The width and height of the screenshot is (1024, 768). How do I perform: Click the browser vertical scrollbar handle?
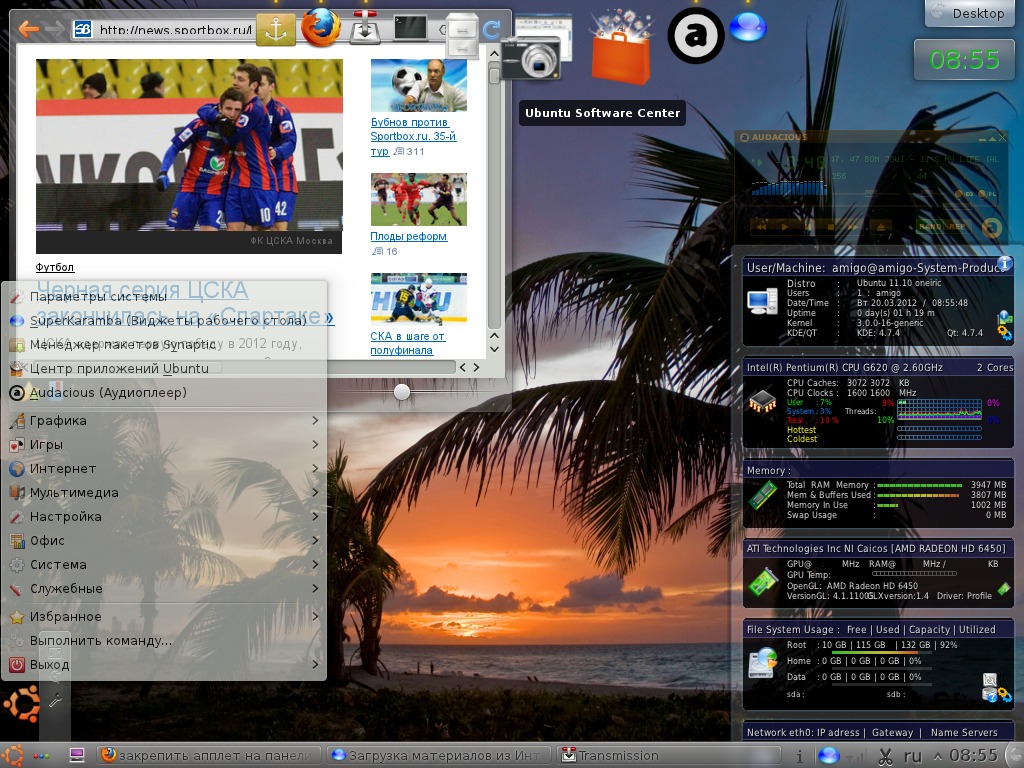point(494,74)
